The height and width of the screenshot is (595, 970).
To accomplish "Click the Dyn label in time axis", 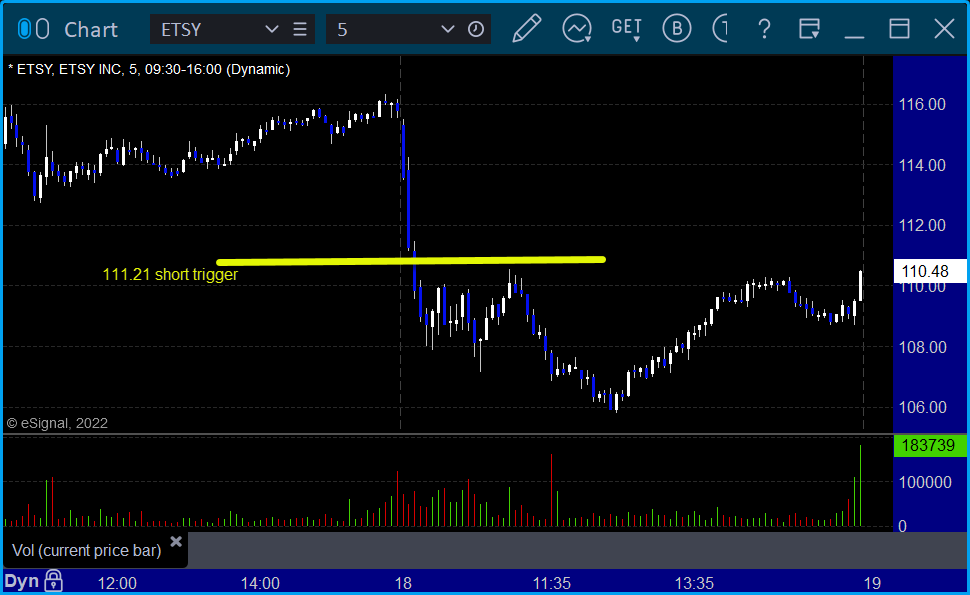I will click(x=22, y=581).
